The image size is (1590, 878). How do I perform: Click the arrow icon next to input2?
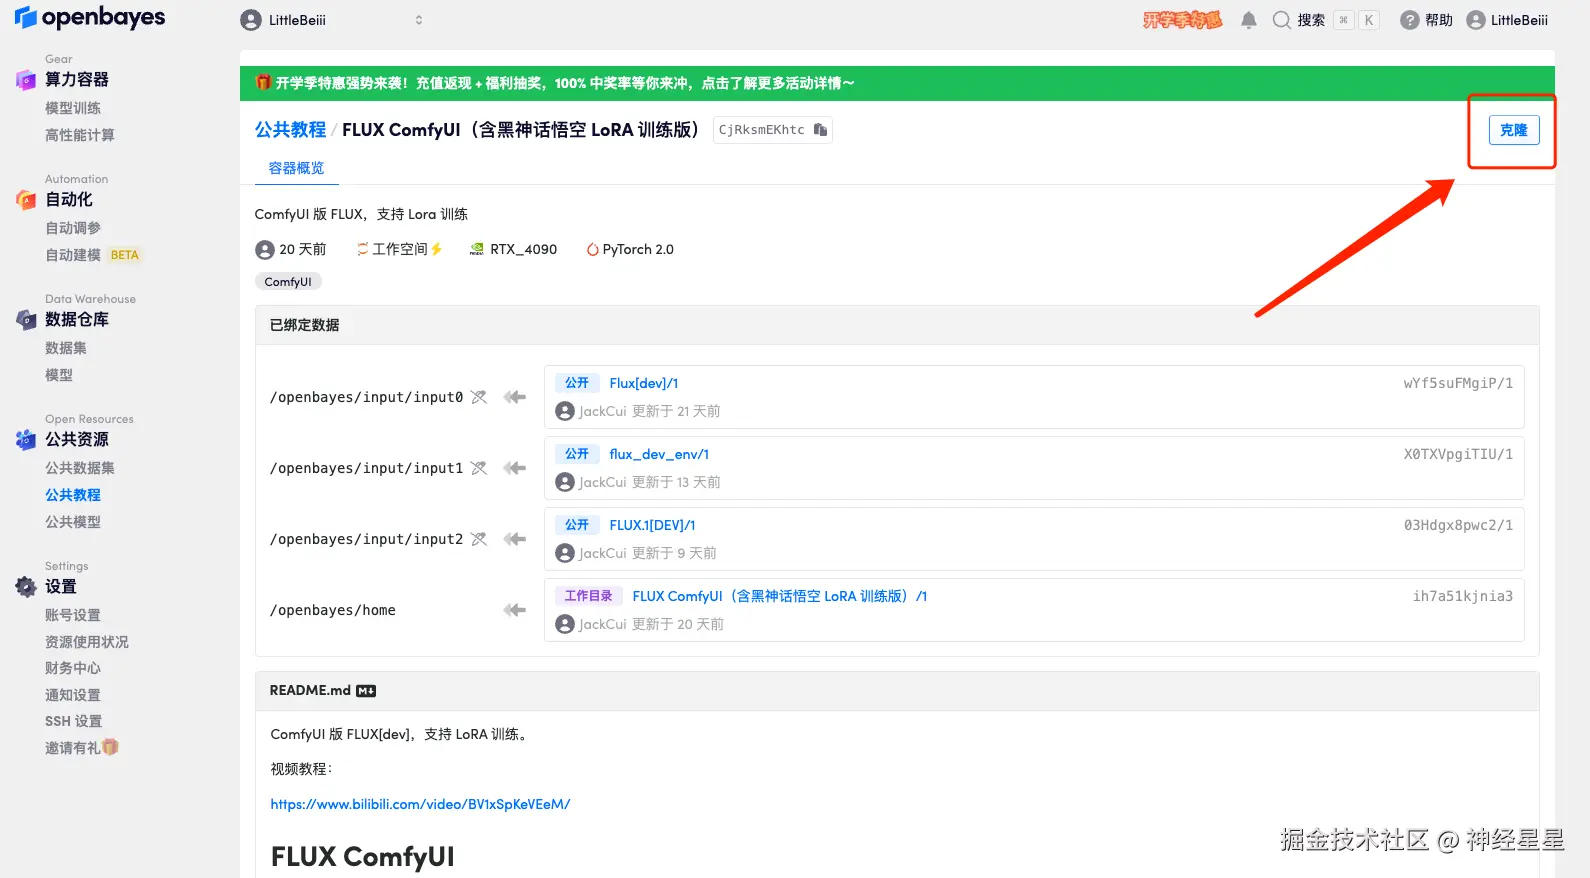(515, 539)
